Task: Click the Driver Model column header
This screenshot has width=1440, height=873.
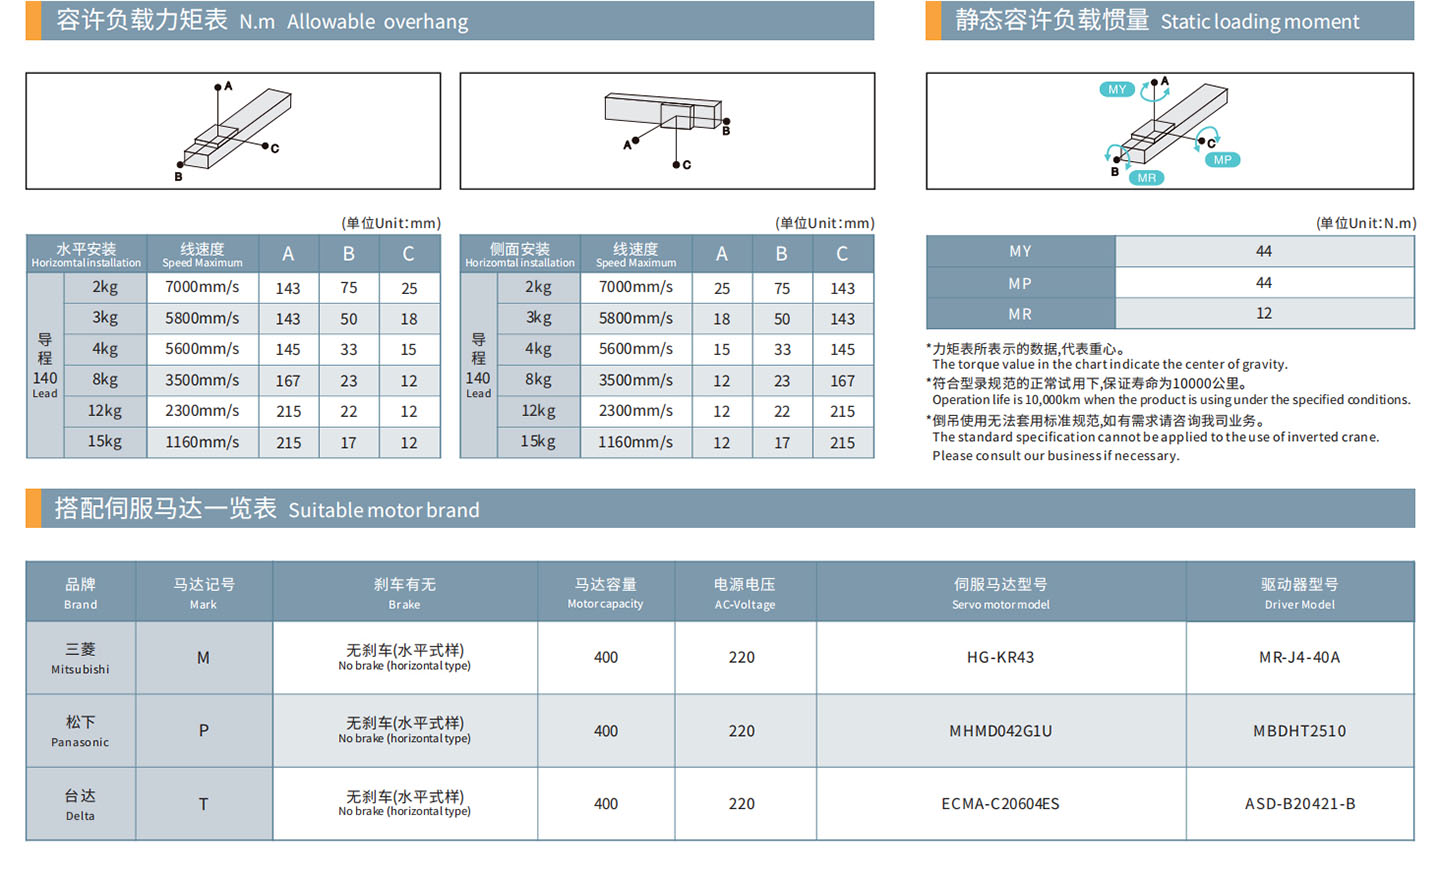Action: pos(1299,593)
